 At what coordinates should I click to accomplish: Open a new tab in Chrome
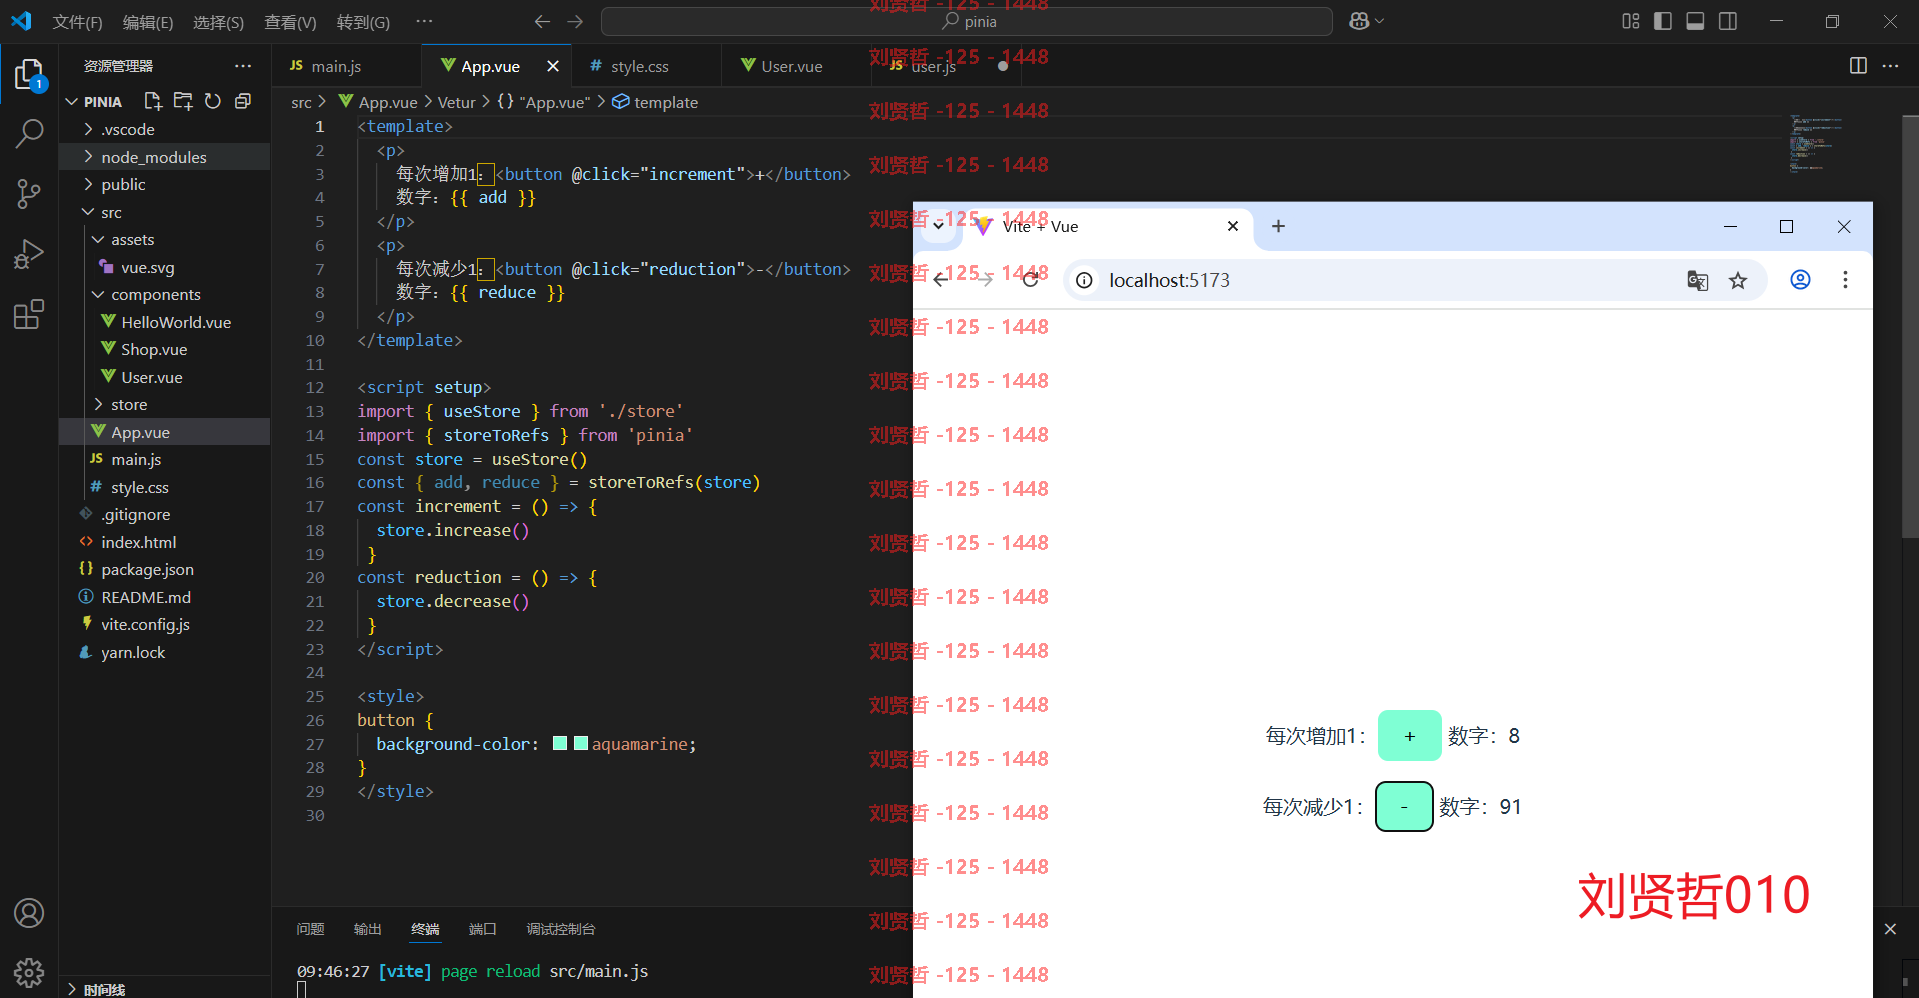pyautogui.click(x=1278, y=226)
